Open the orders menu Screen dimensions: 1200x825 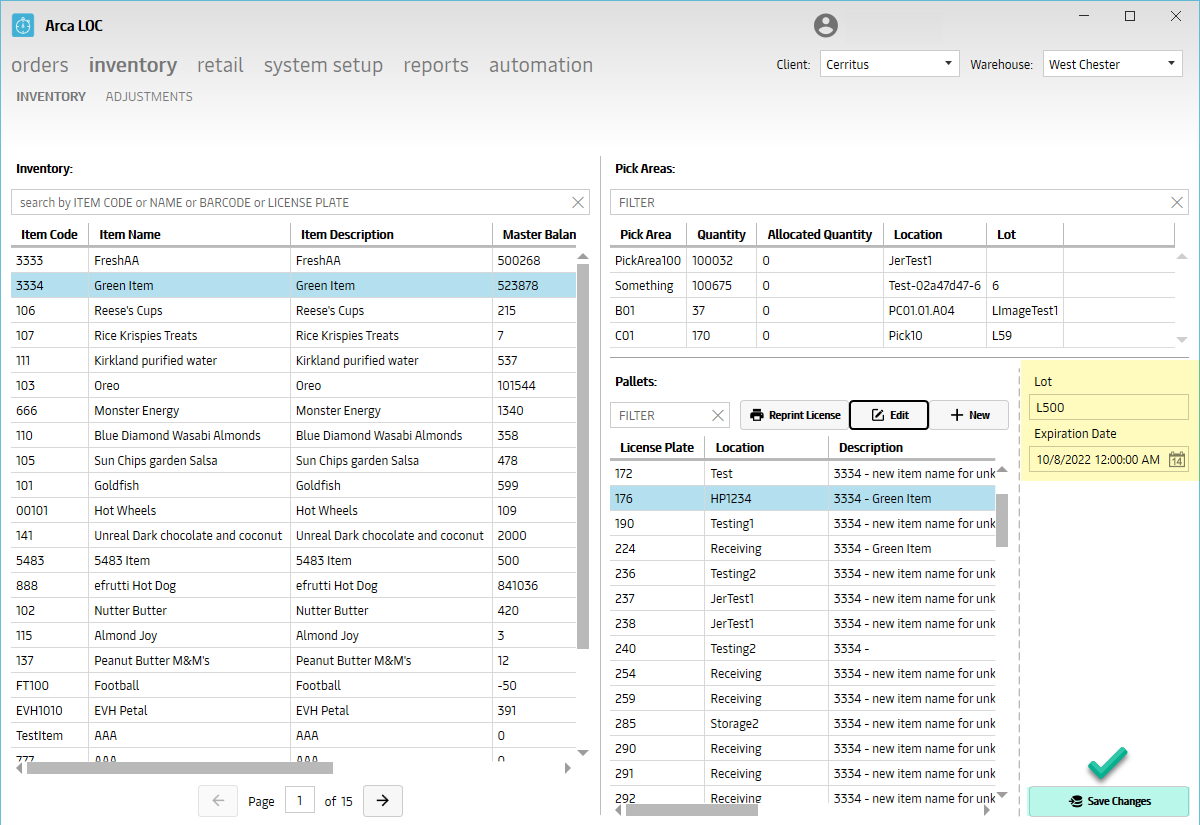[40, 65]
